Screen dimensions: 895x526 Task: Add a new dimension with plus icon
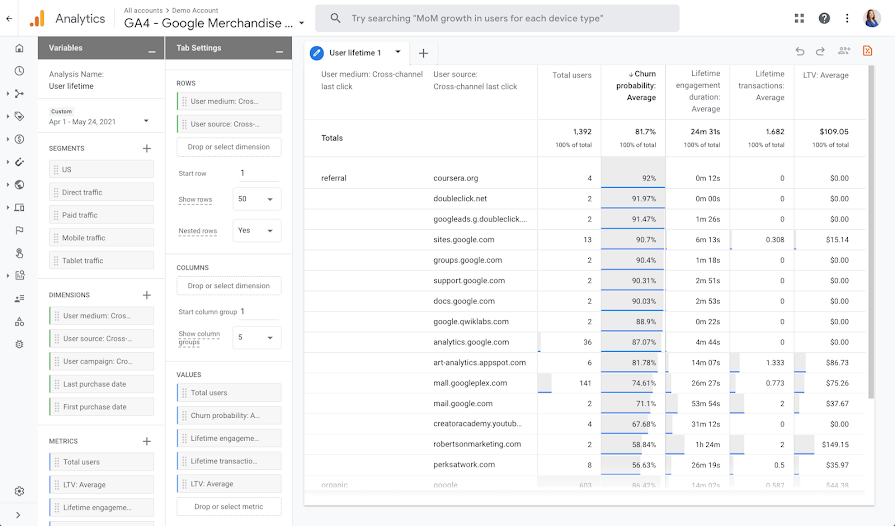coord(147,295)
